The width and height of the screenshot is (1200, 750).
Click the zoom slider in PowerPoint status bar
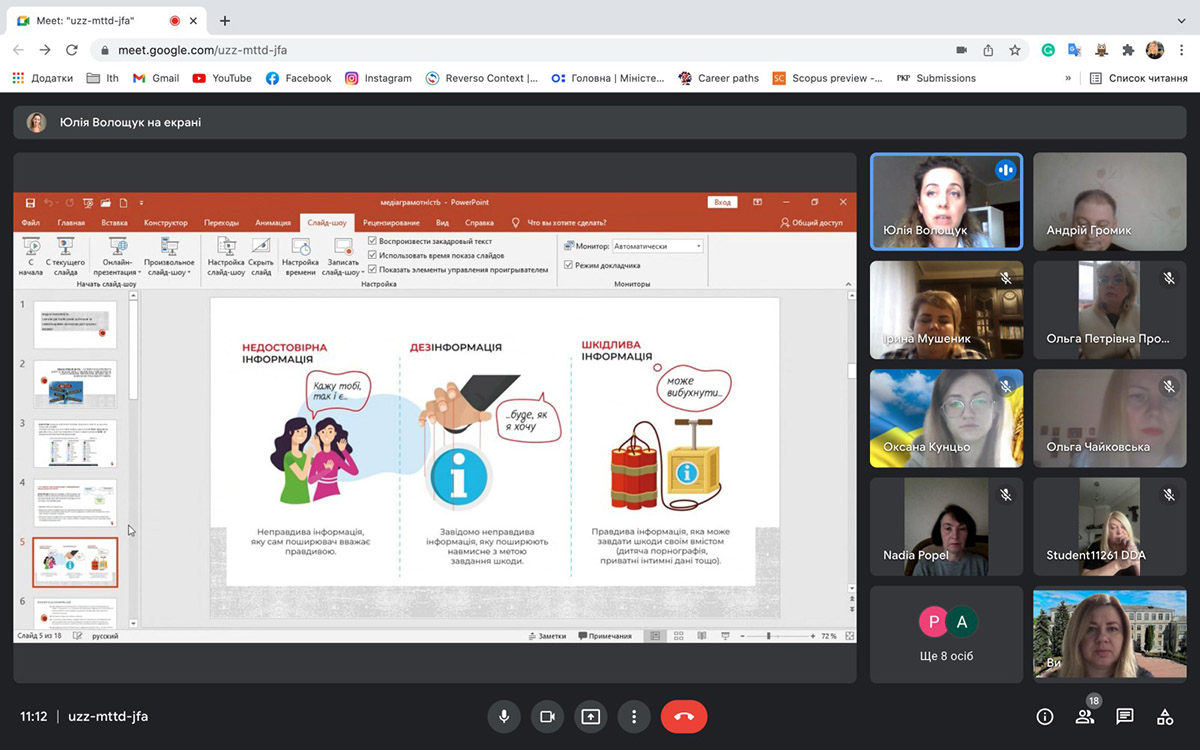[x=768, y=636]
